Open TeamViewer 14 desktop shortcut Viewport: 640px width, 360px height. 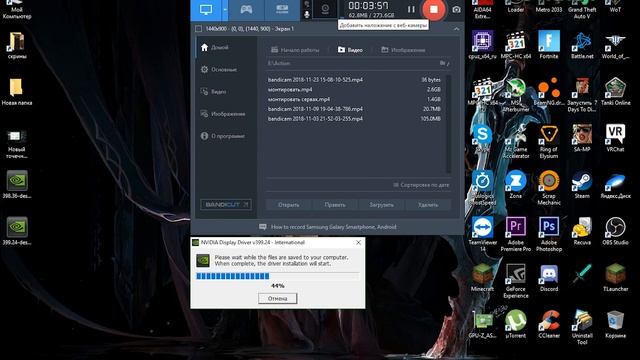[482, 234]
